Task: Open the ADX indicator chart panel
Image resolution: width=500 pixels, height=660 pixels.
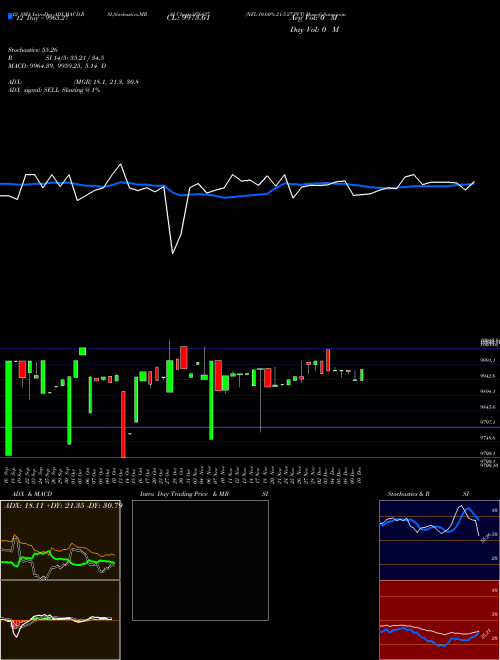Action: 60,540
